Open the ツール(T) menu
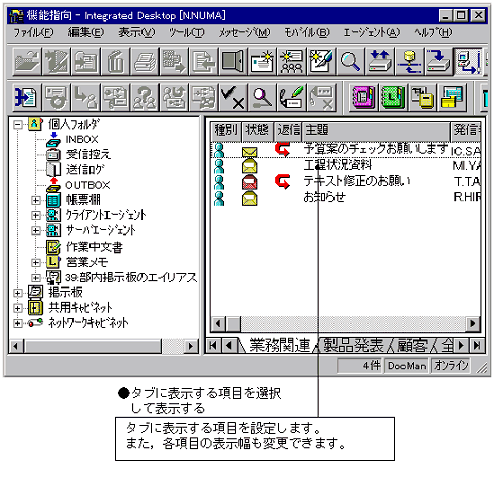The image size is (494, 477). [x=186, y=33]
